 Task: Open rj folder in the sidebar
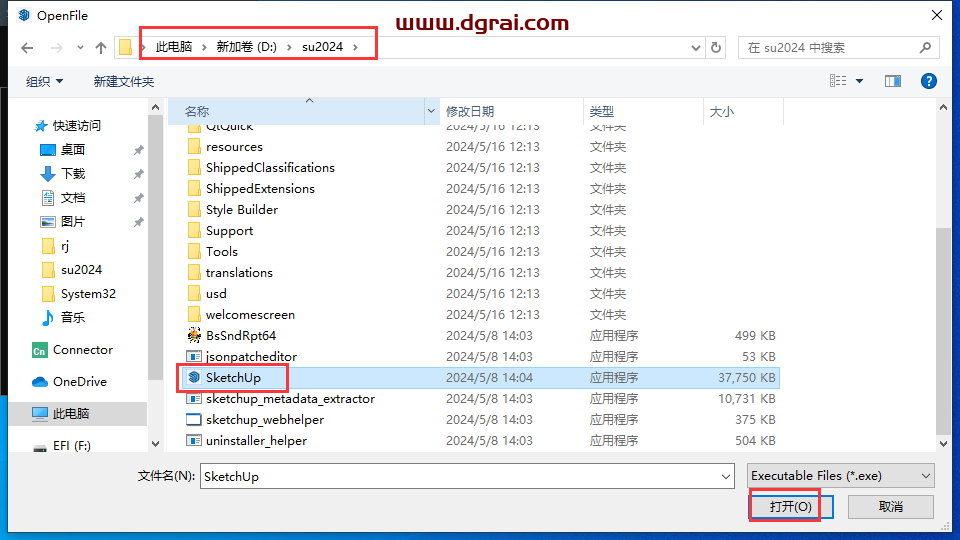tap(65, 246)
